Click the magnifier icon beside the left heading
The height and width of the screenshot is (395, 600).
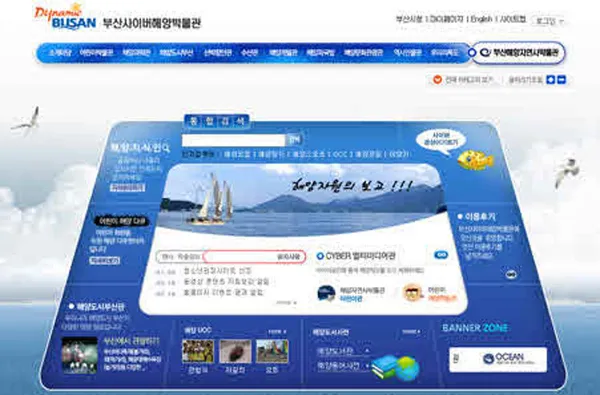[x=166, y=147]
